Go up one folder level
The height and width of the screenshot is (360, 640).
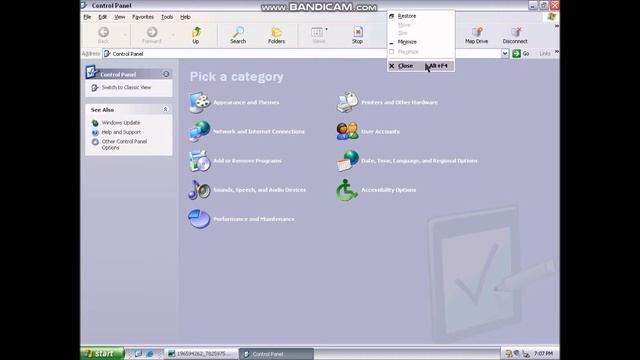click(196, 35)
